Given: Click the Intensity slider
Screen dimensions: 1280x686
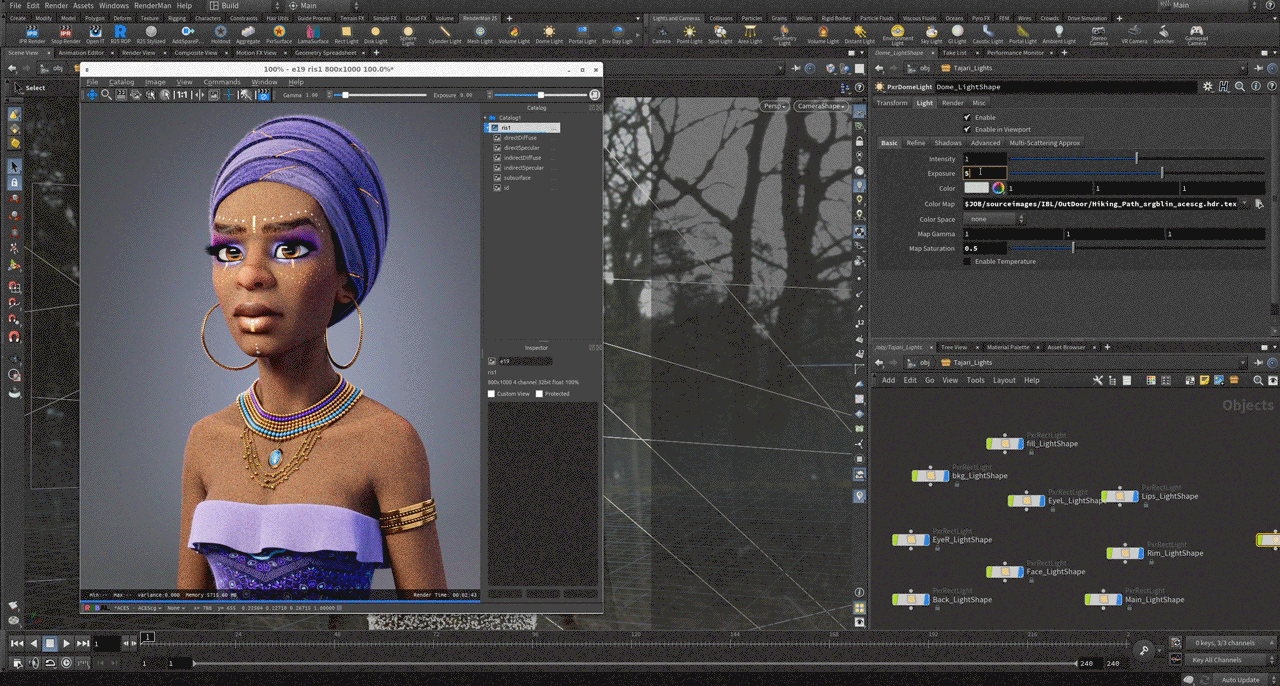Looking at the screenshot, I should click(1136, 159).
